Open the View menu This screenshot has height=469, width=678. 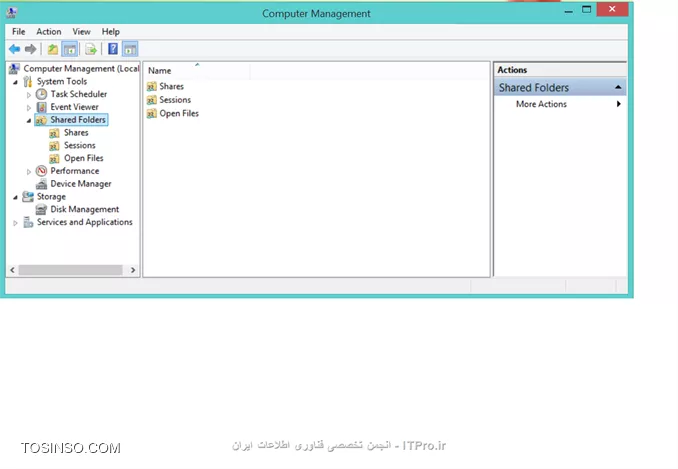coord(81,32)
